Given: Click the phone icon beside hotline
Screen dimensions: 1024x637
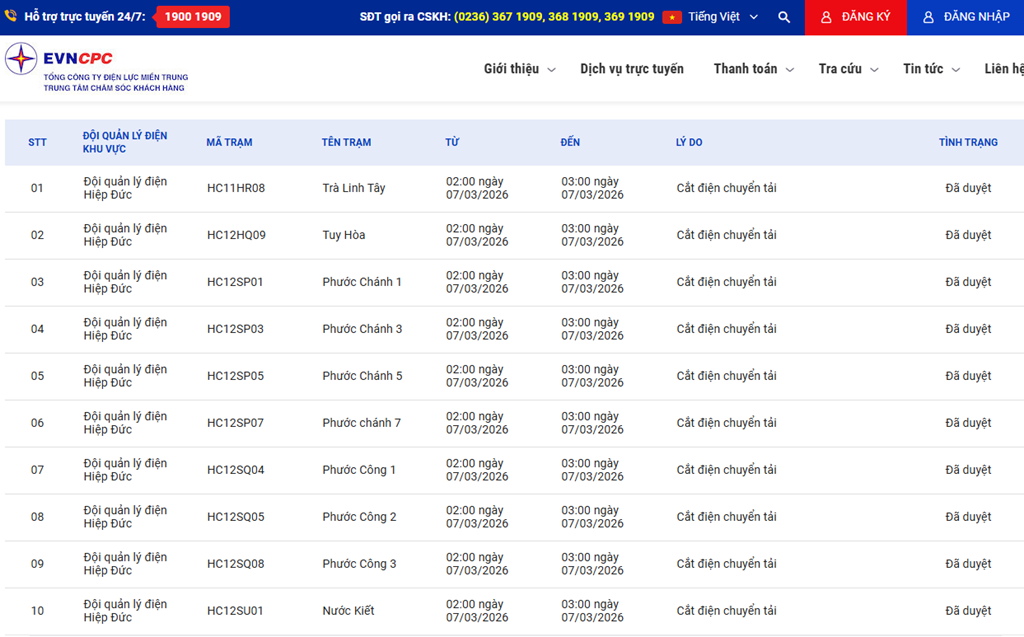Looking at the screenshot, I should point(11,17).
